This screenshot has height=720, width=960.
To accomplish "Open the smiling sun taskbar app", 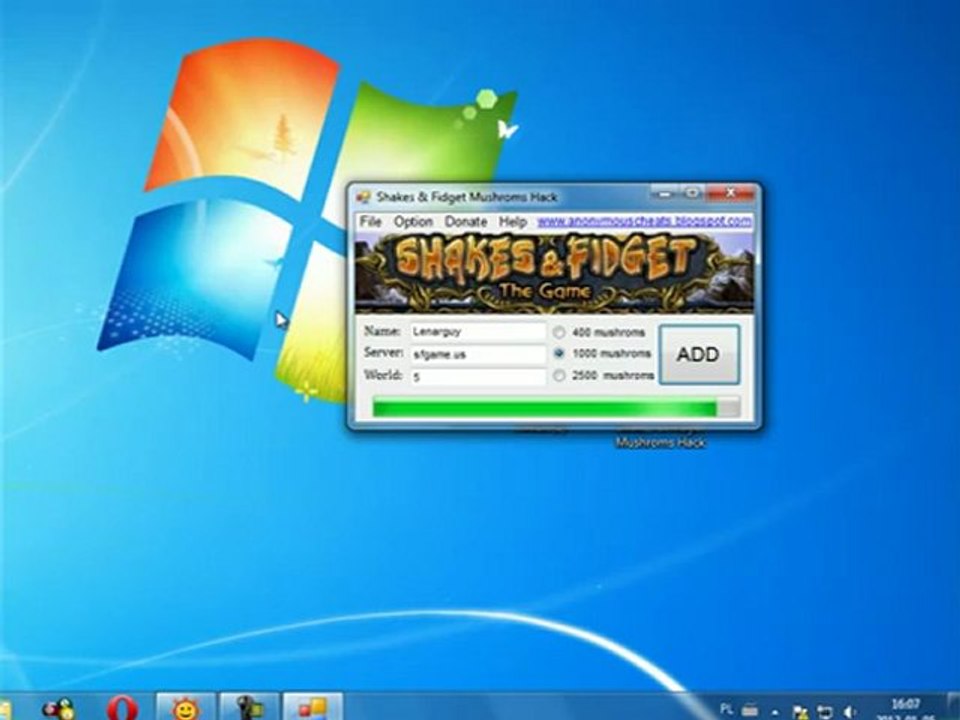I will (x=186, y=708).
